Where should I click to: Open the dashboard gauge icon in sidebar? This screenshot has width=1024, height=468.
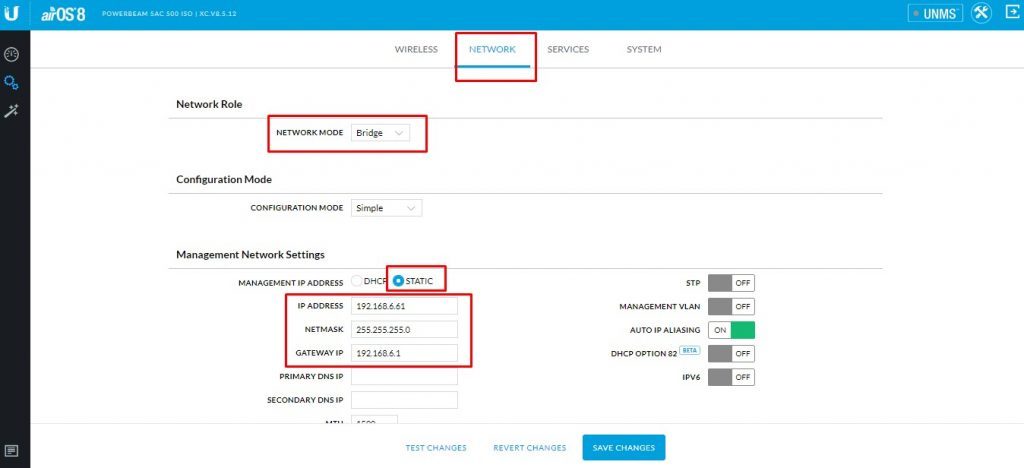pyautogui.click(x=12, y=54)
